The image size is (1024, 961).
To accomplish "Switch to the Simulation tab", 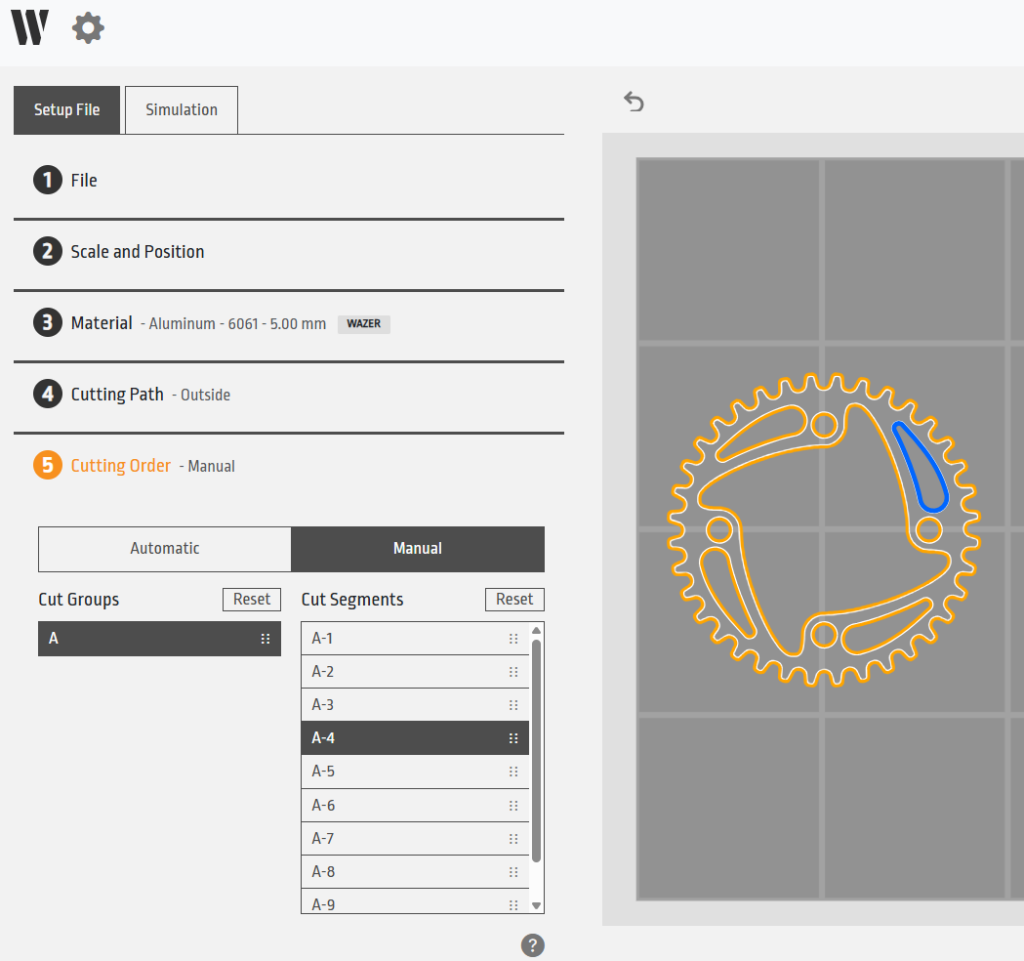I will (x=181, y=110).
